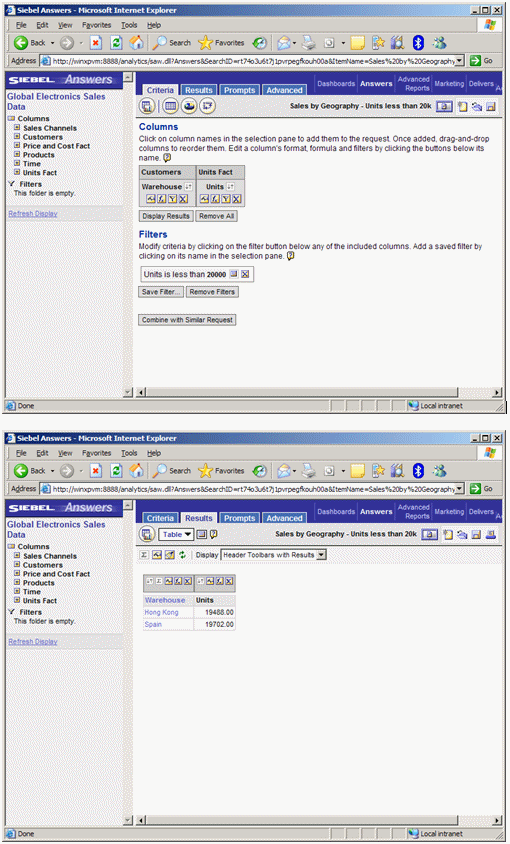Open Back button history arrow in Results-view window

click(53, 470)
